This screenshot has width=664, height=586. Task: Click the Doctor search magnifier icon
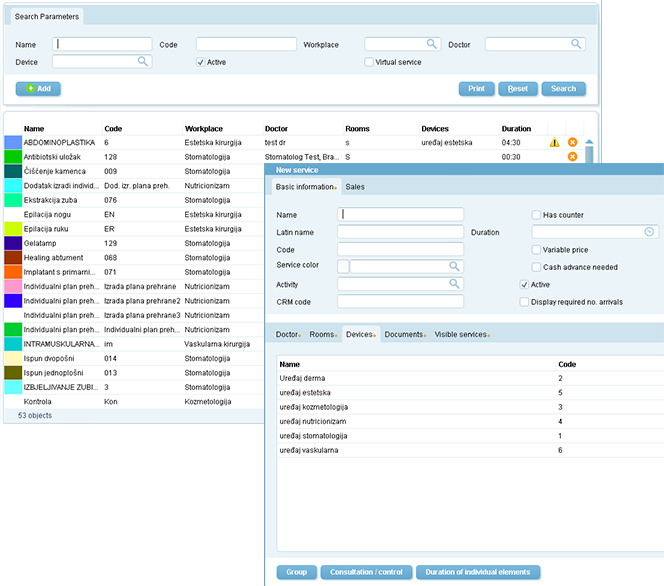pos(577,44)
